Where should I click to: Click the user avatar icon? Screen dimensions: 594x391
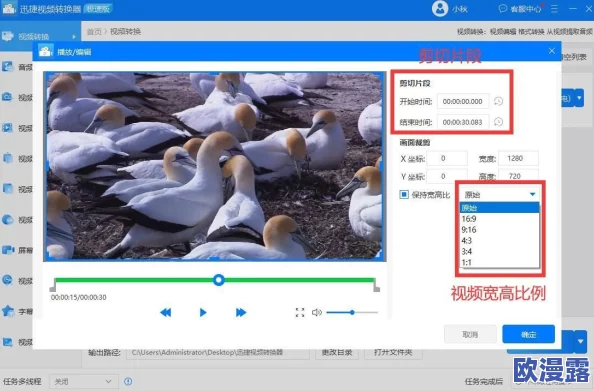coord(440,8)
